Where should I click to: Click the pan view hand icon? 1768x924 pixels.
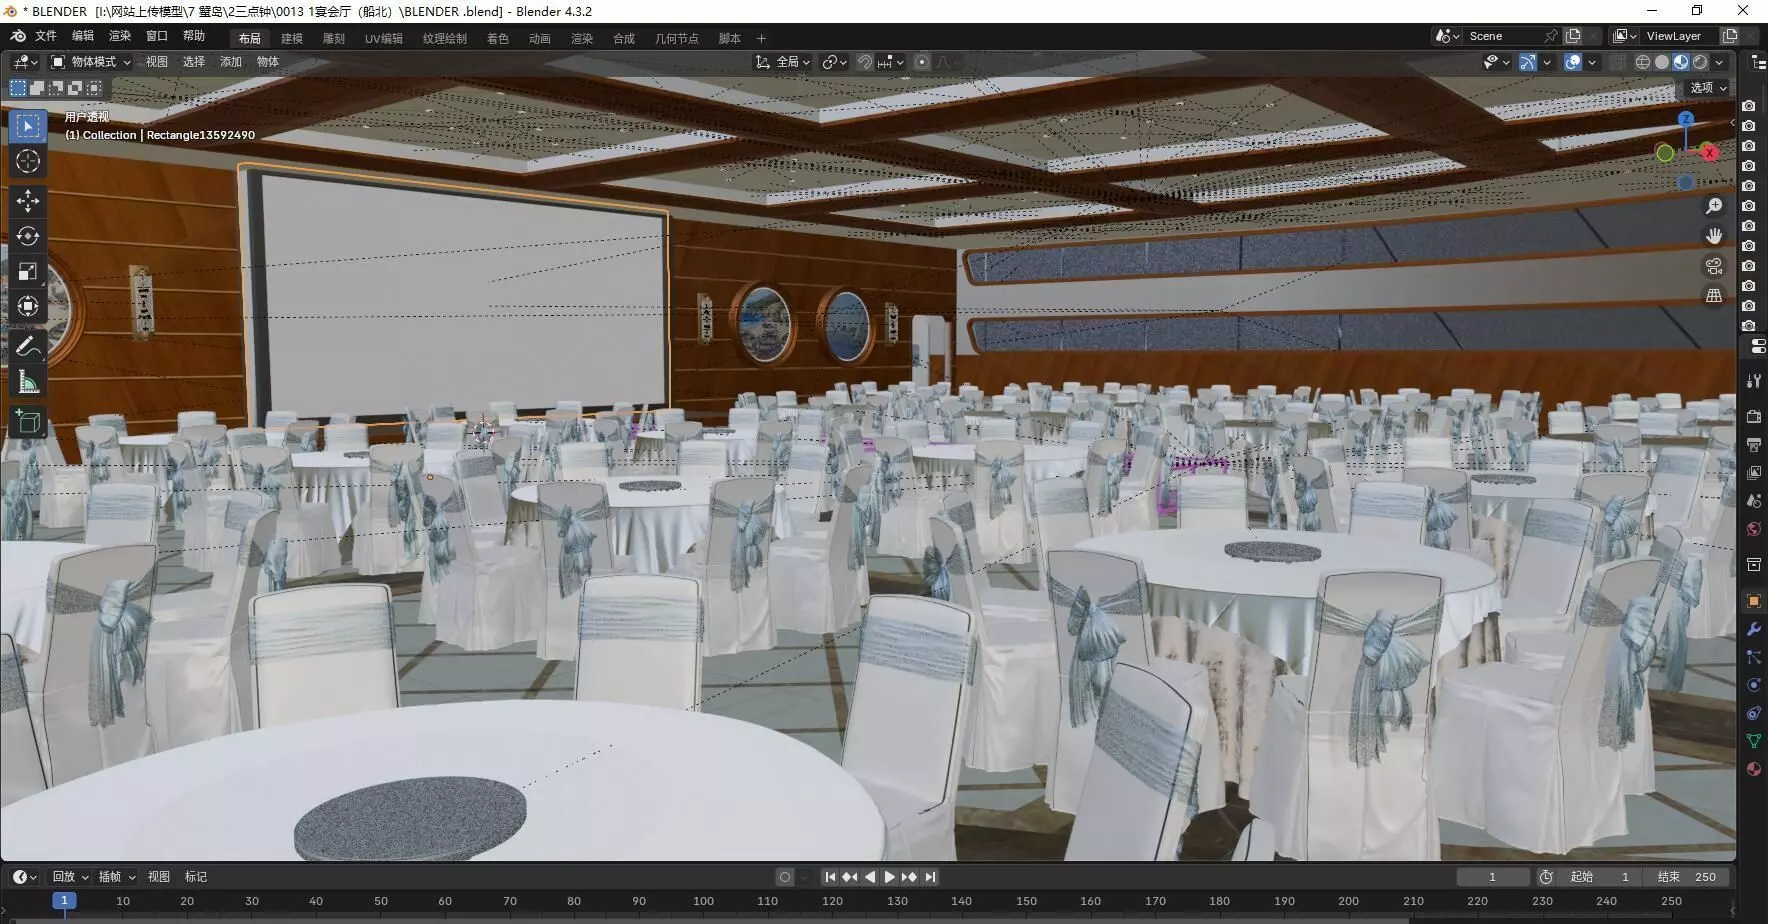pos(1714,236)
